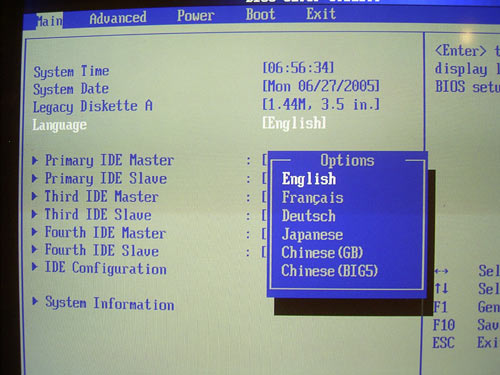Select Chinese (BIG5) option

click(x=329, y=270)
